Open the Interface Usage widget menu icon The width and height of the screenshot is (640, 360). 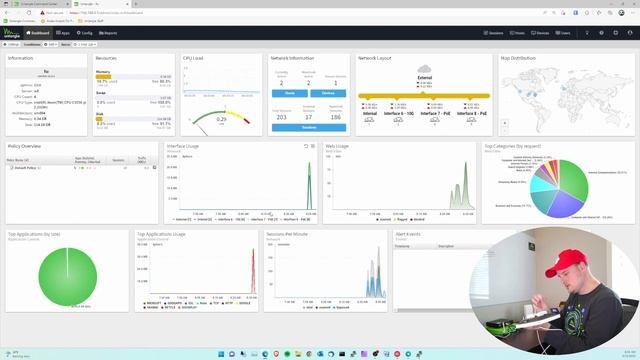313,146
